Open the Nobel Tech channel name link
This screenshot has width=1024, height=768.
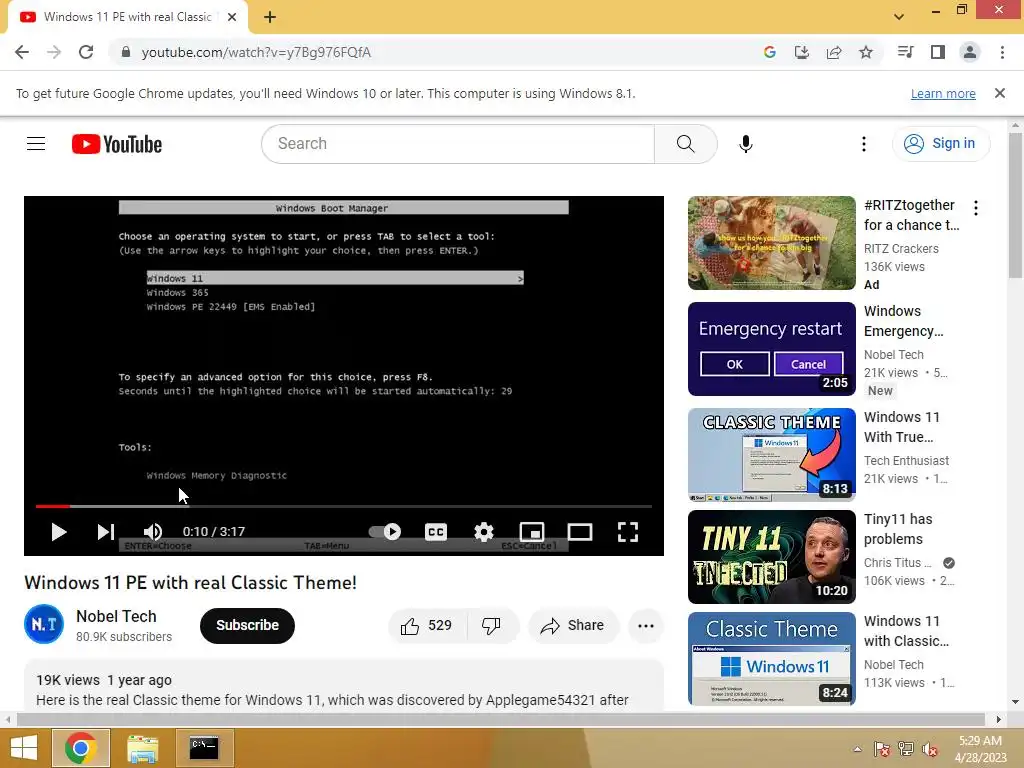[116, 616]
